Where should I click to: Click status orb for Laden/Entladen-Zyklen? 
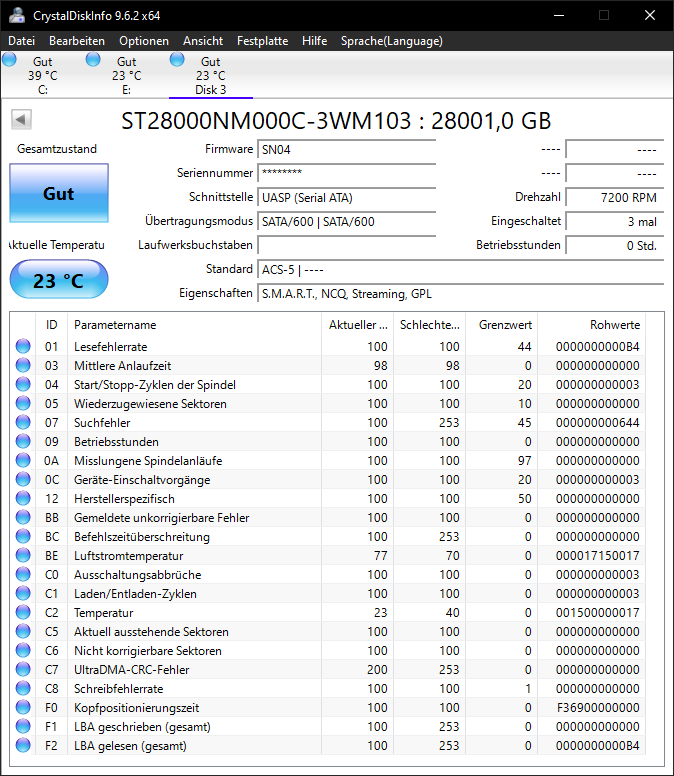pyautogui.click(x=23, y=593)
